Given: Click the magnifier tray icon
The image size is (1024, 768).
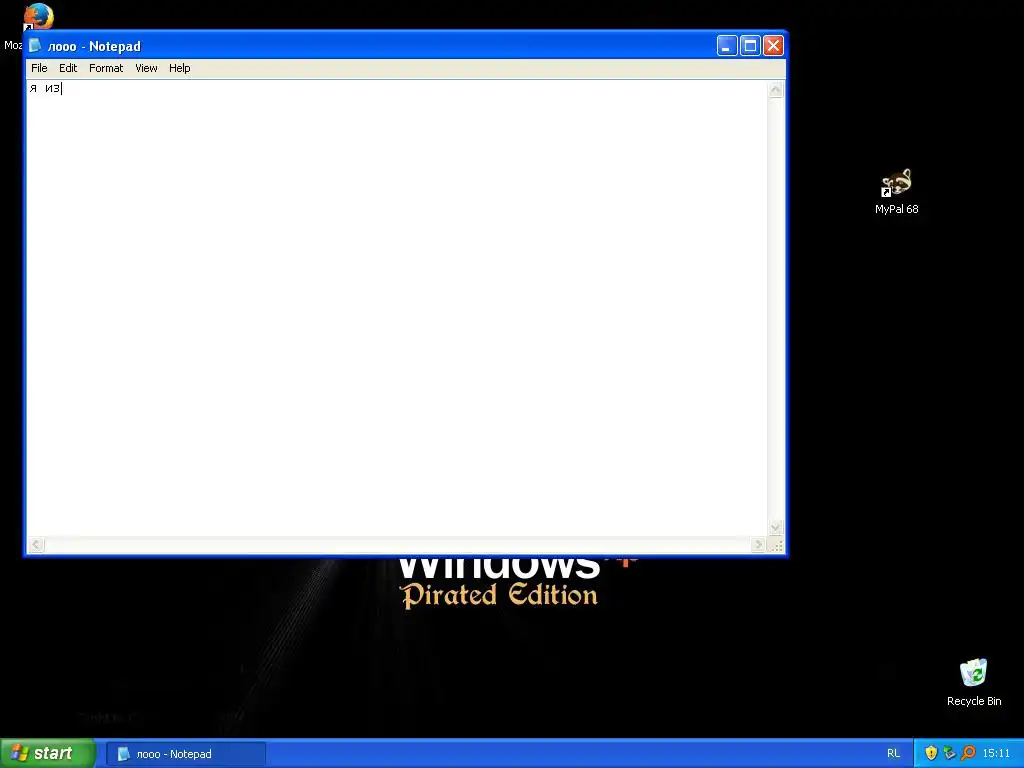Looking at the screenshot, I should [x=968, y=753].
